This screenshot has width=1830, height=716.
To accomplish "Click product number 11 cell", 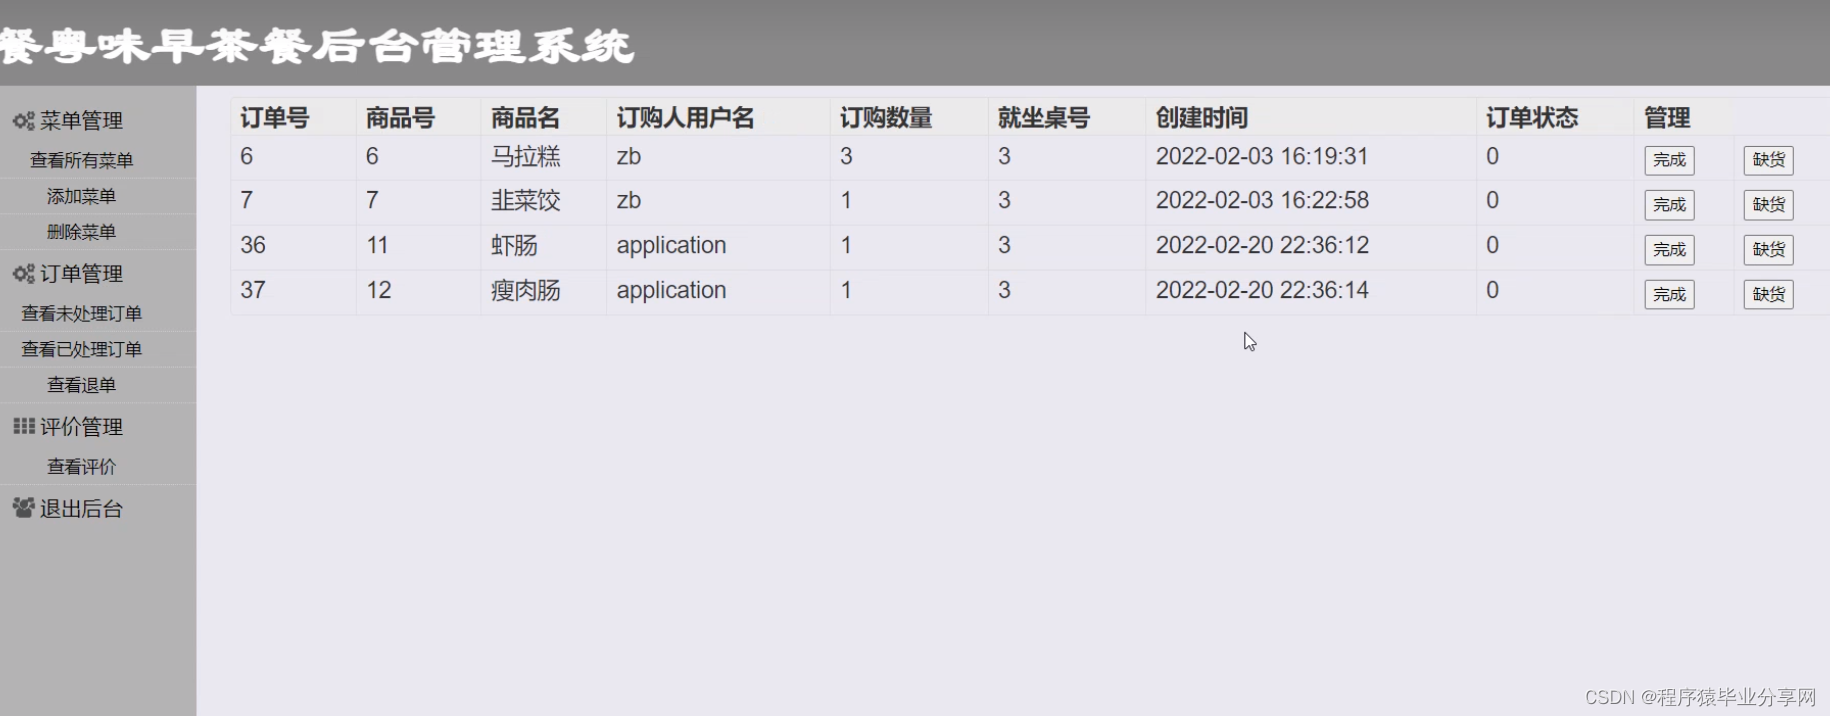I will point(377,246).
